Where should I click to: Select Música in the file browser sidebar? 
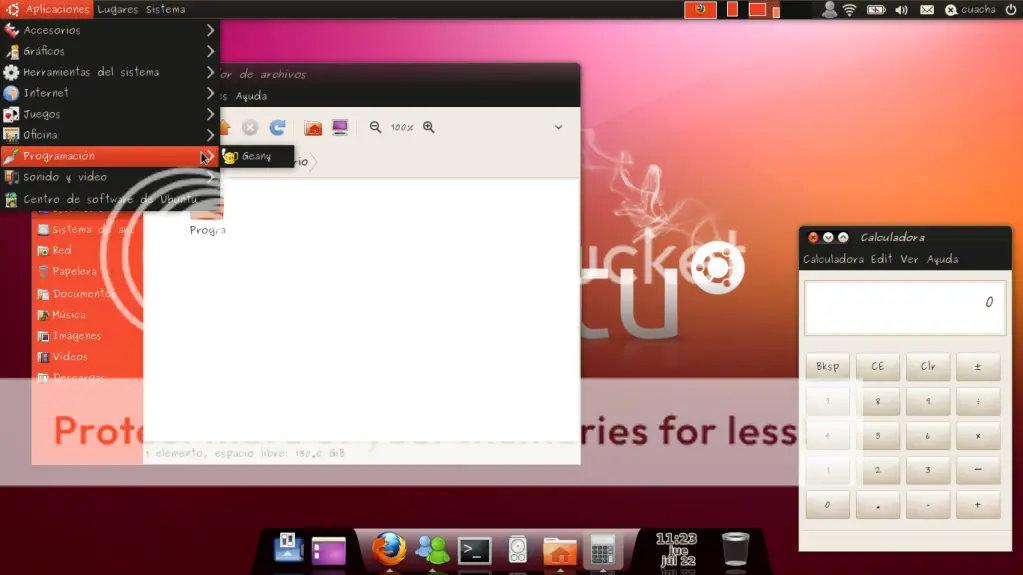point(62,315)
